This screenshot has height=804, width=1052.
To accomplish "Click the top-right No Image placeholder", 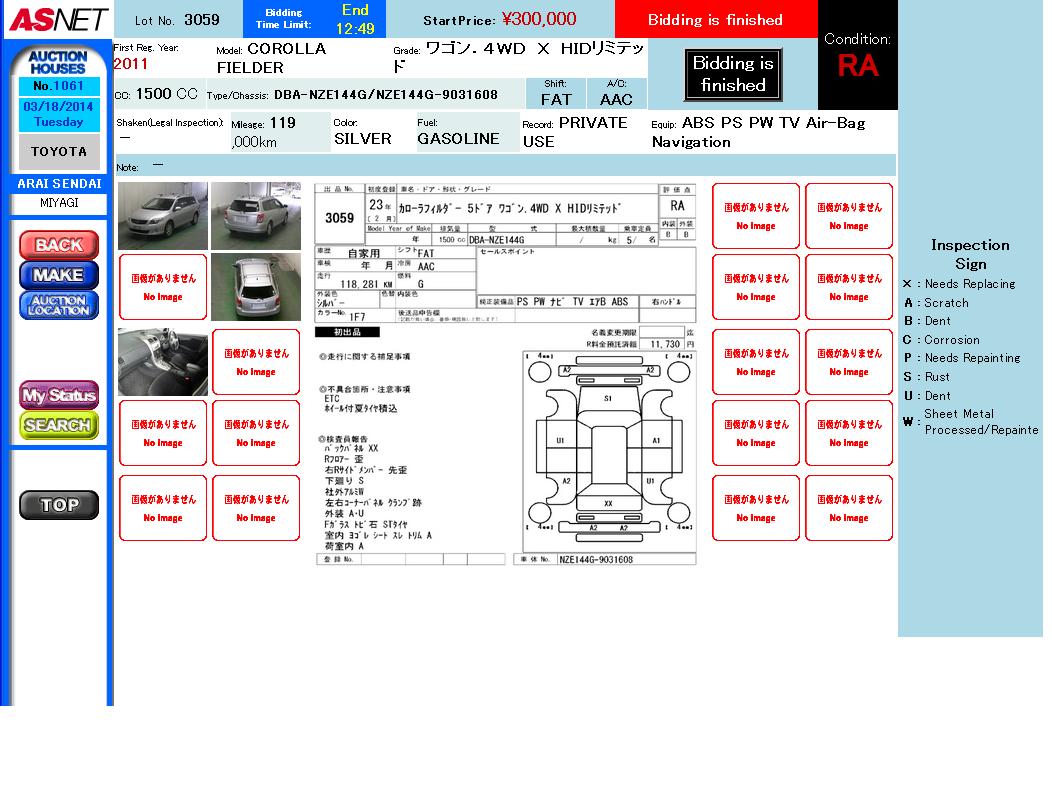I will [849, 216].
